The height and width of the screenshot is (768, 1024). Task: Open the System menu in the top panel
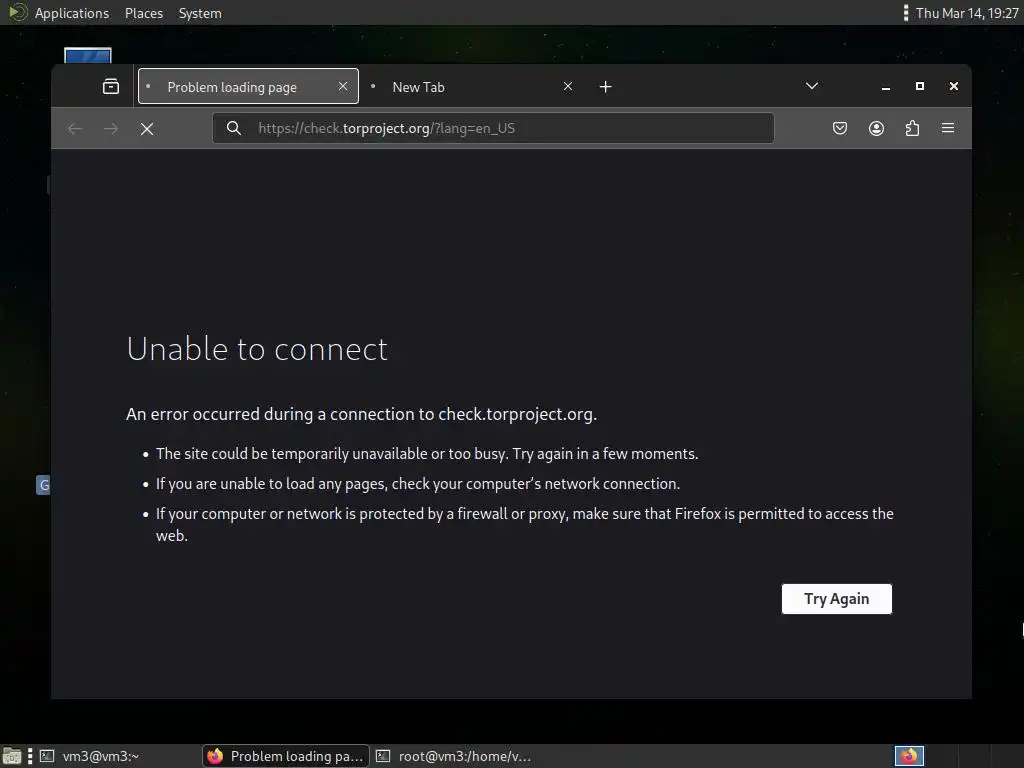point(200,13)
